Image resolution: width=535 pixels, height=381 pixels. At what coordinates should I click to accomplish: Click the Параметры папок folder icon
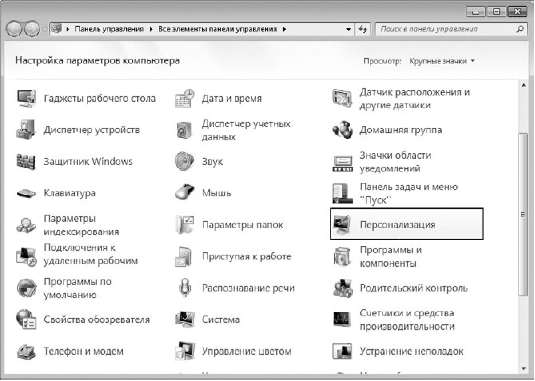(x=185, y=225)
